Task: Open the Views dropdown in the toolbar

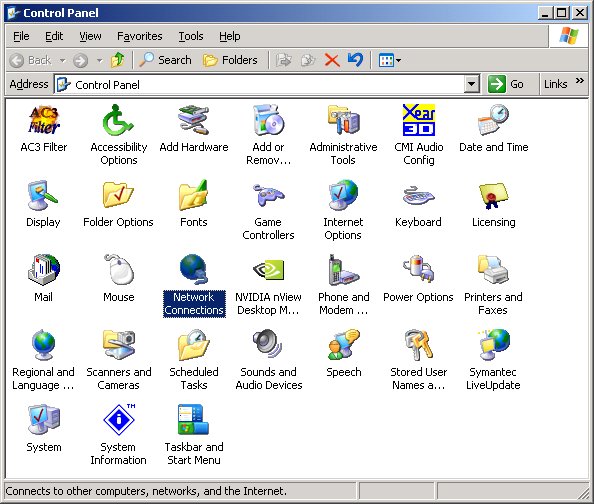Action: (390, 60)
